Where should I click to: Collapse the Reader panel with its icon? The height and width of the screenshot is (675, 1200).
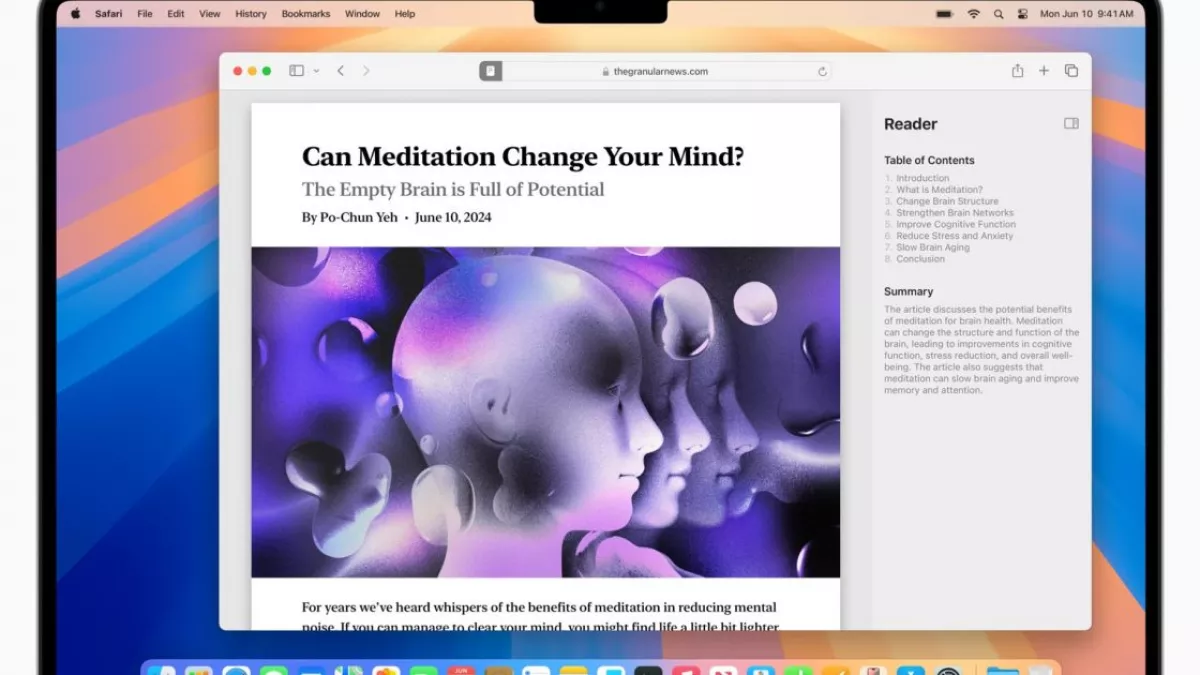(1071, 124)
